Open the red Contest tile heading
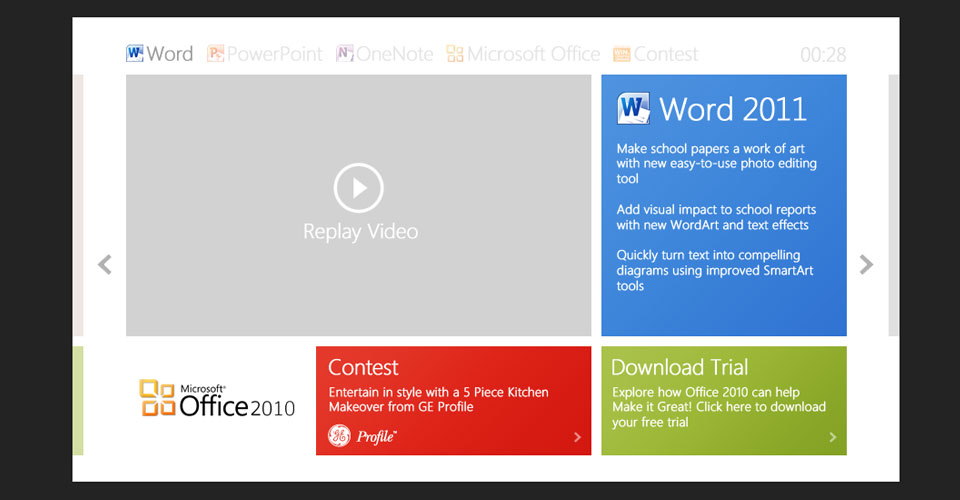 pyautogui.click(x=363, y=367)
